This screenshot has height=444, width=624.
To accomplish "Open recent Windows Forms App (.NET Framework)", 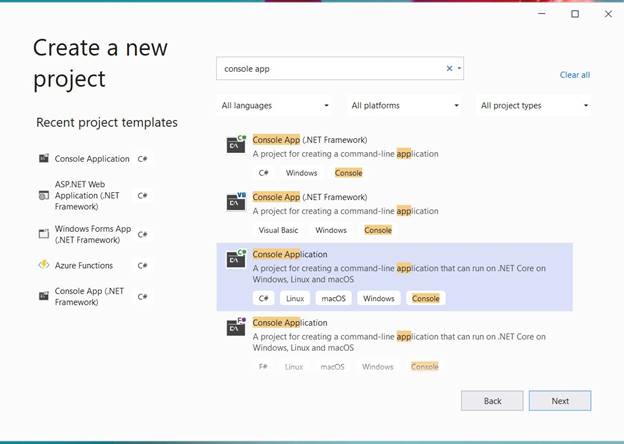I will [95, 234].
